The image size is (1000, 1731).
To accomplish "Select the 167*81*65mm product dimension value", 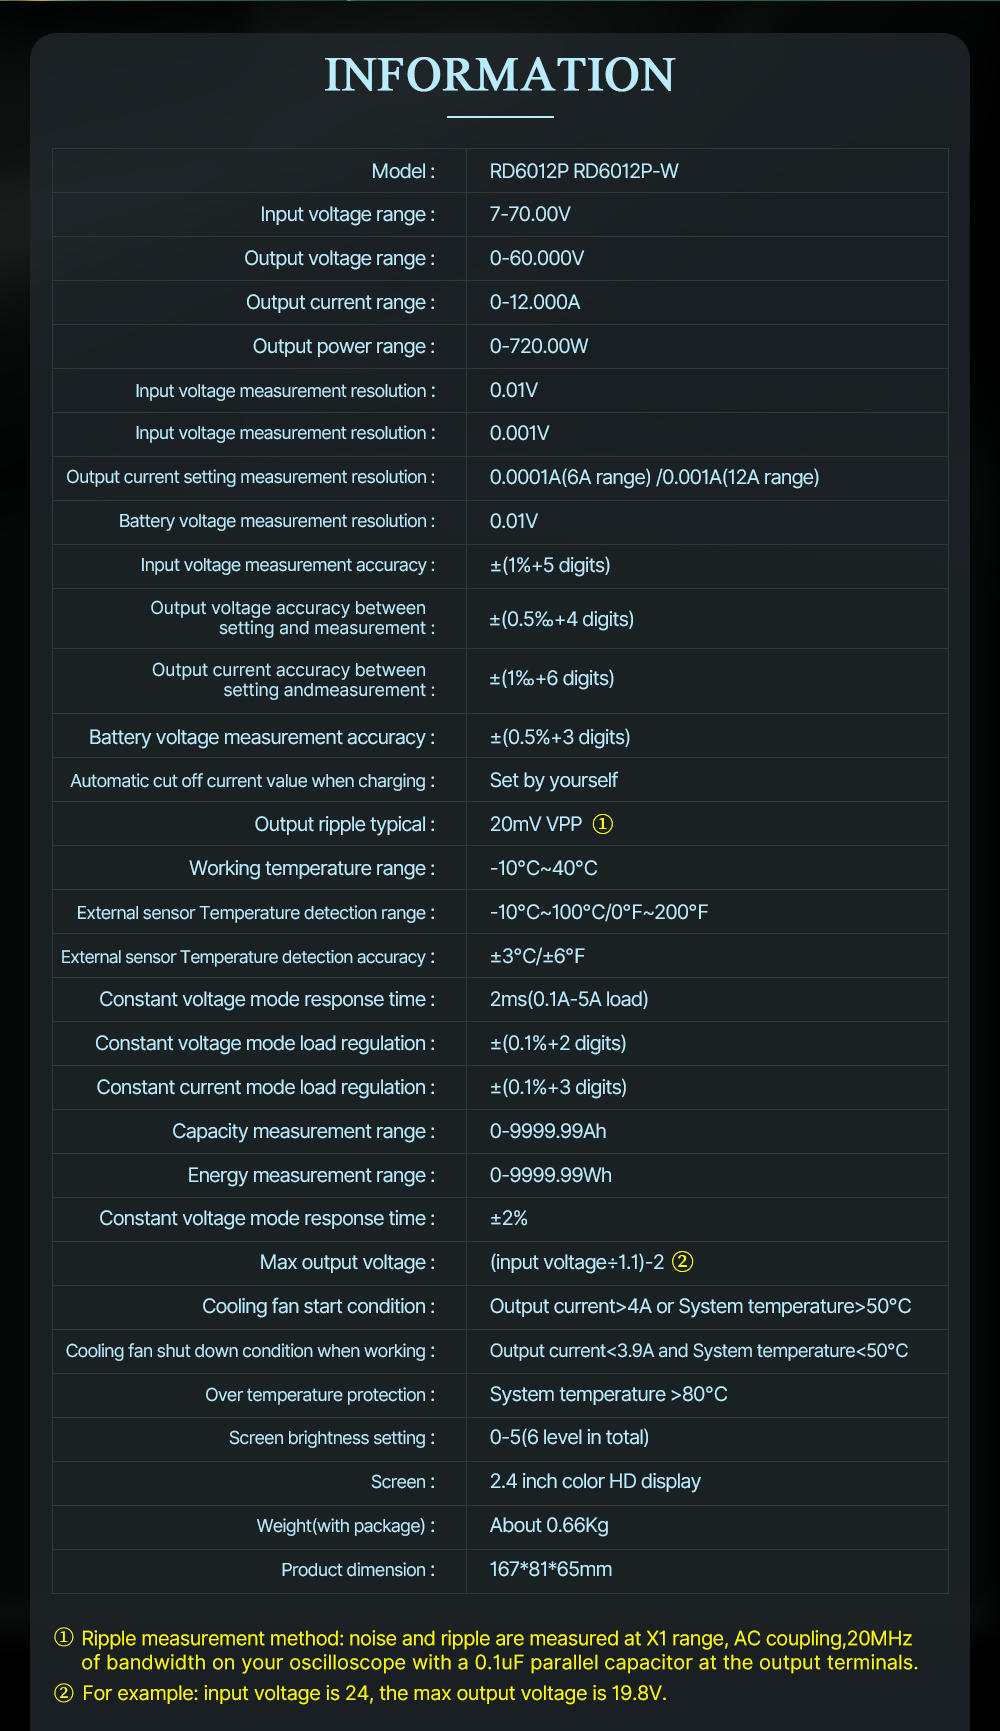I will tap(551, 1569).
